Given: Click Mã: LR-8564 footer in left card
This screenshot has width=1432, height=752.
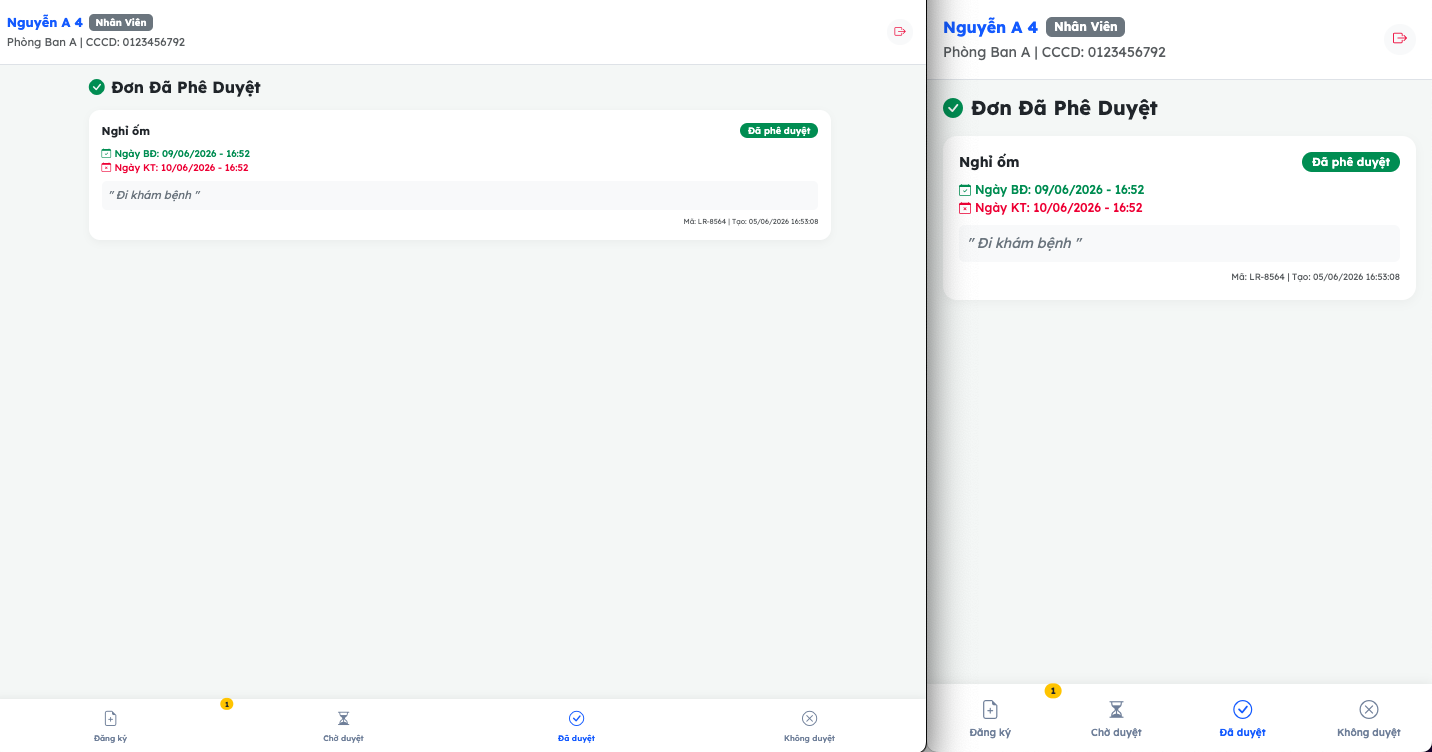Looking at the screenshot, I should point(750,221).
